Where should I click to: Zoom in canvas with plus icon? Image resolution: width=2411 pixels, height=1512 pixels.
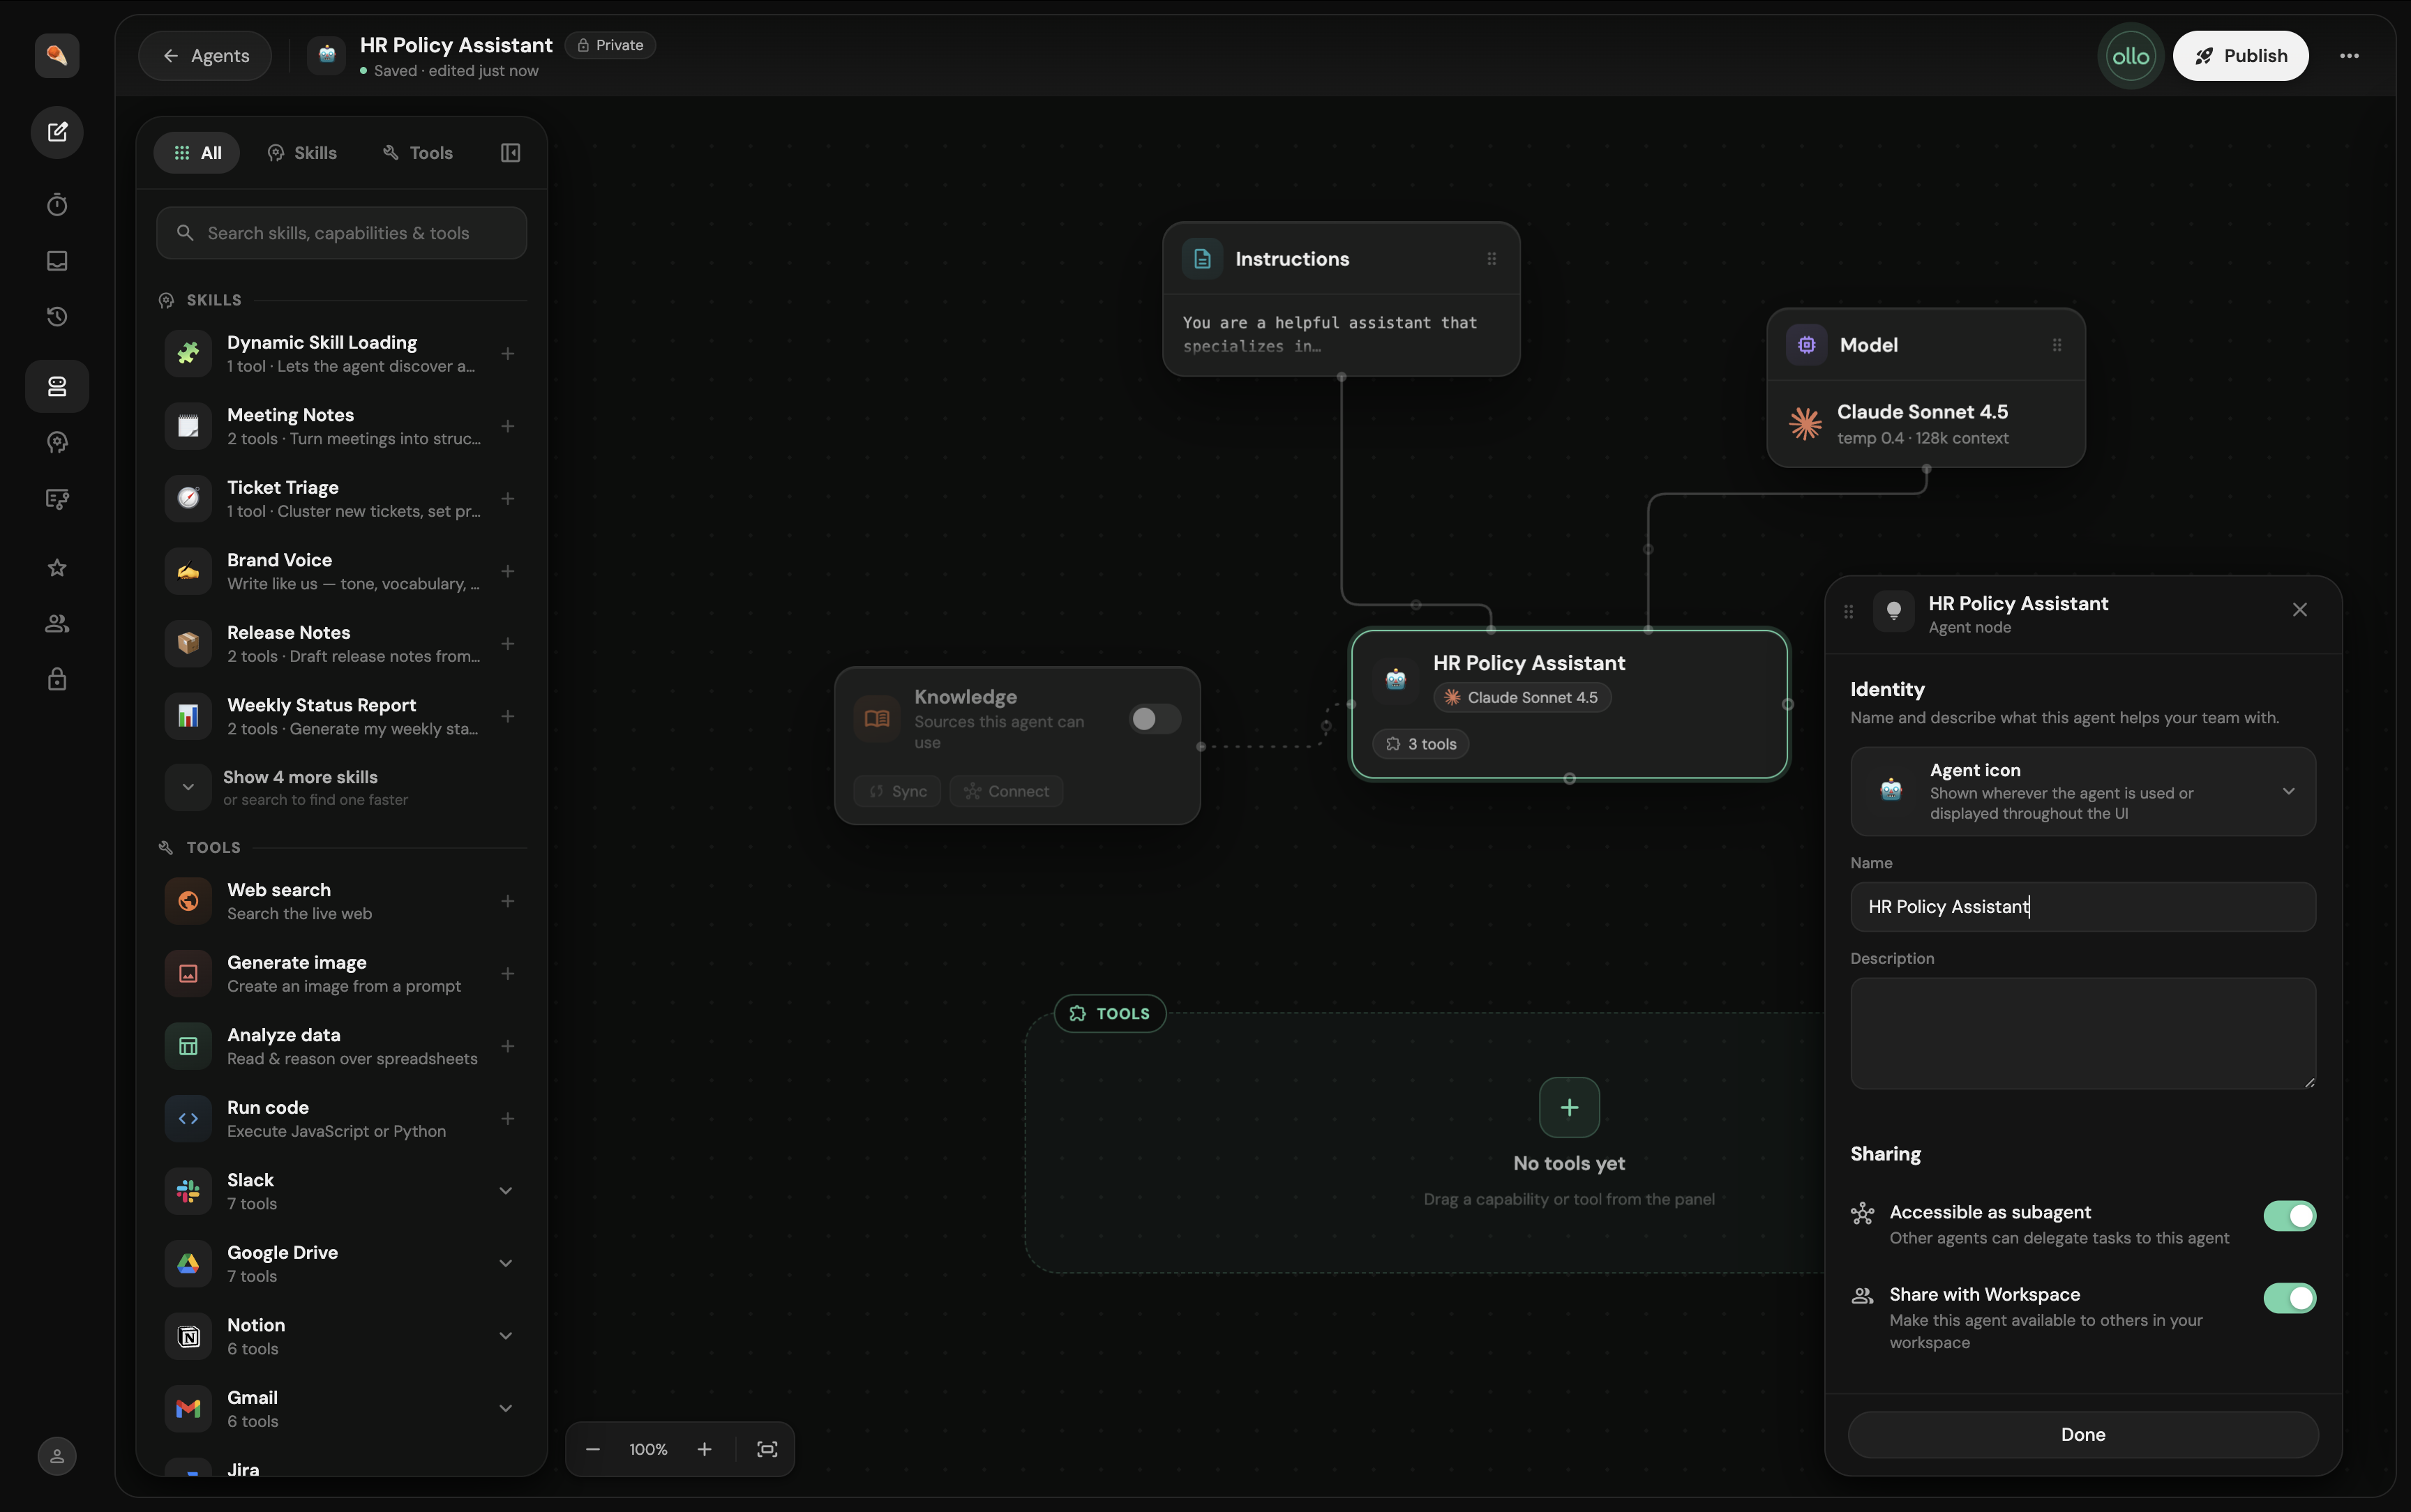(x=705, y=1449)
